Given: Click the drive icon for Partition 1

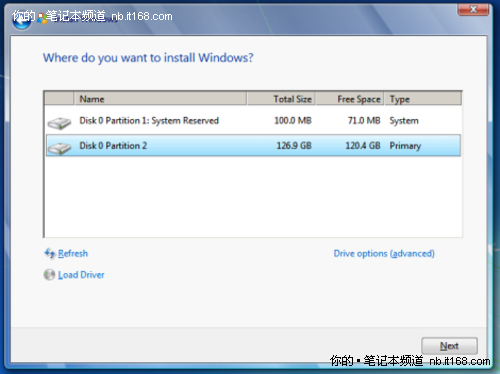Looking at the screenshot, I should click(59, 123).
